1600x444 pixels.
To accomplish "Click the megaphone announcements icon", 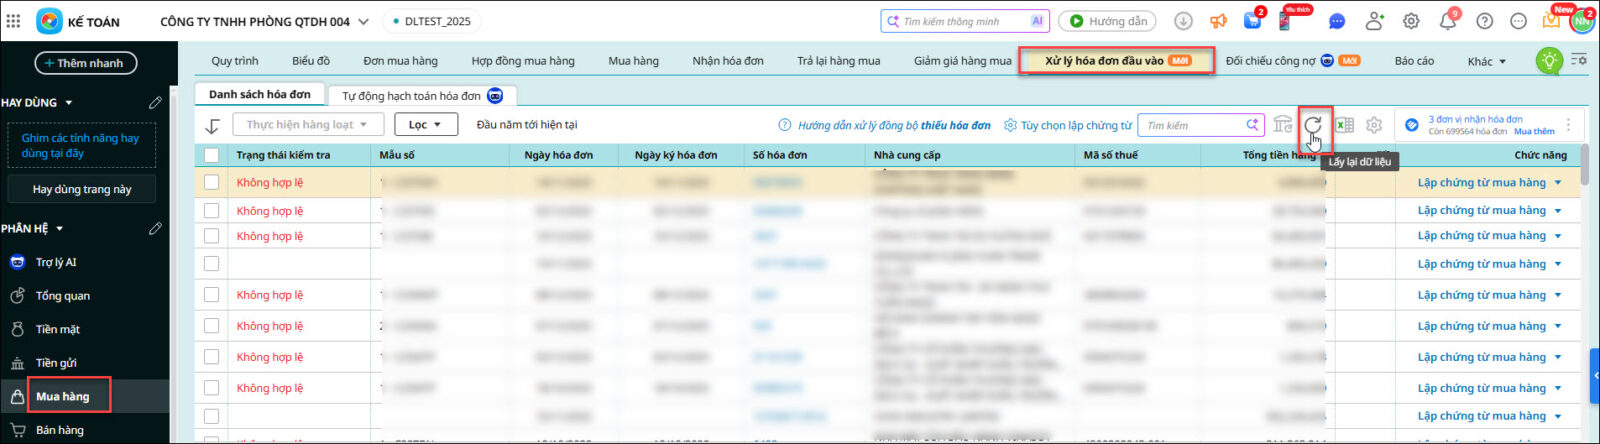I will click(1218, 21).
